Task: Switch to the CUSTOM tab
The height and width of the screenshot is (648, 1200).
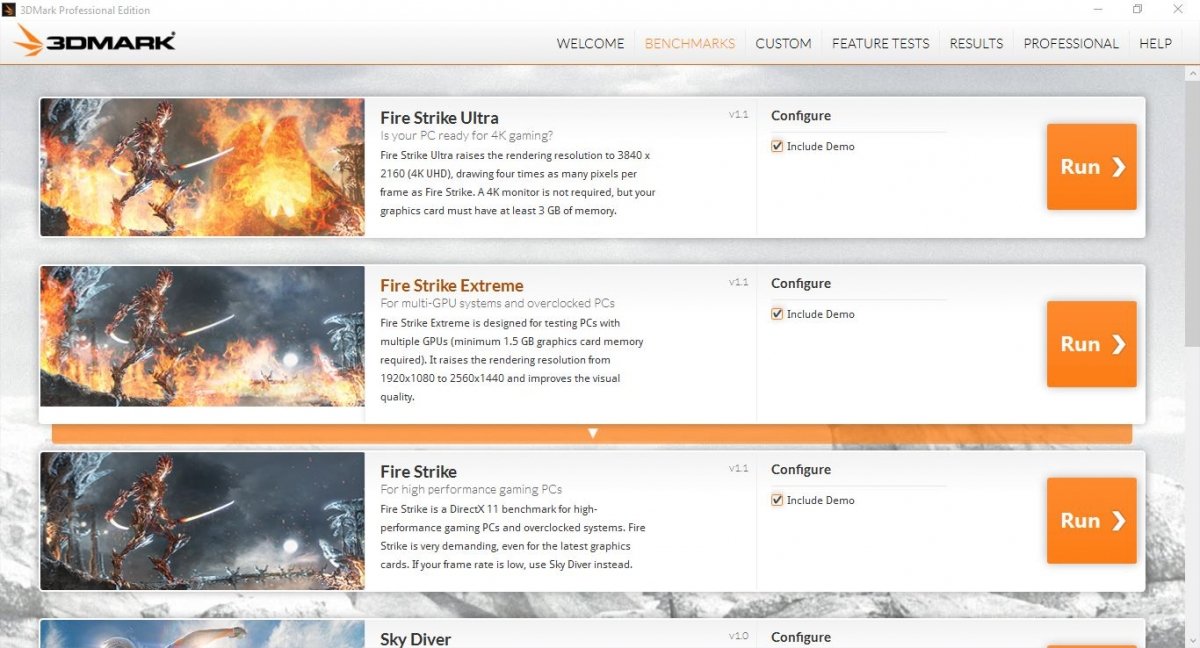Action: 783,43
